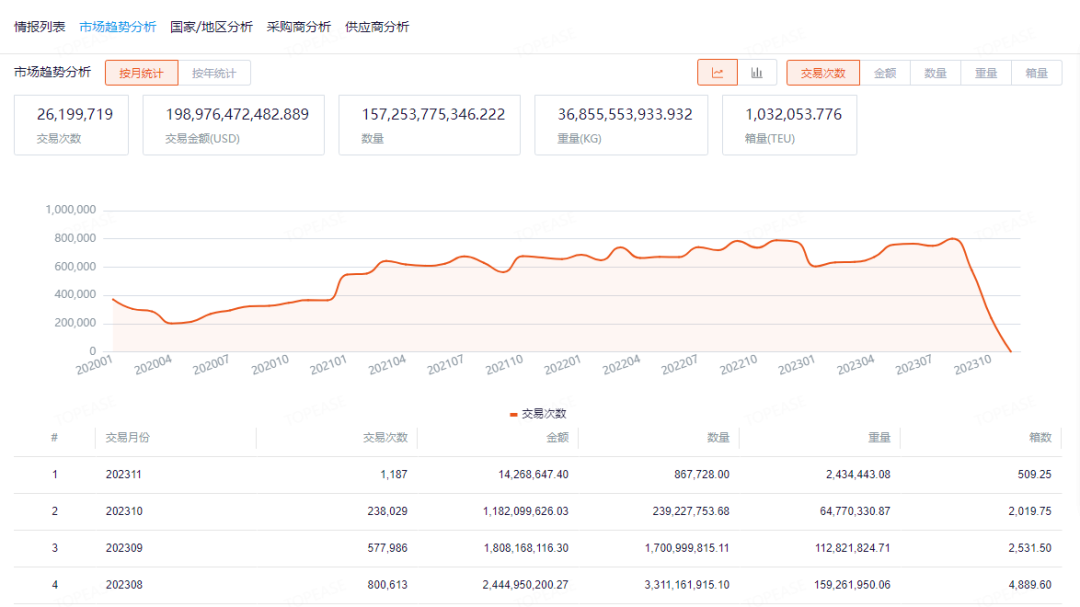Click the 数量 column header
Viewport: 1080px width, 607px height.
click(x=718, y=438)
